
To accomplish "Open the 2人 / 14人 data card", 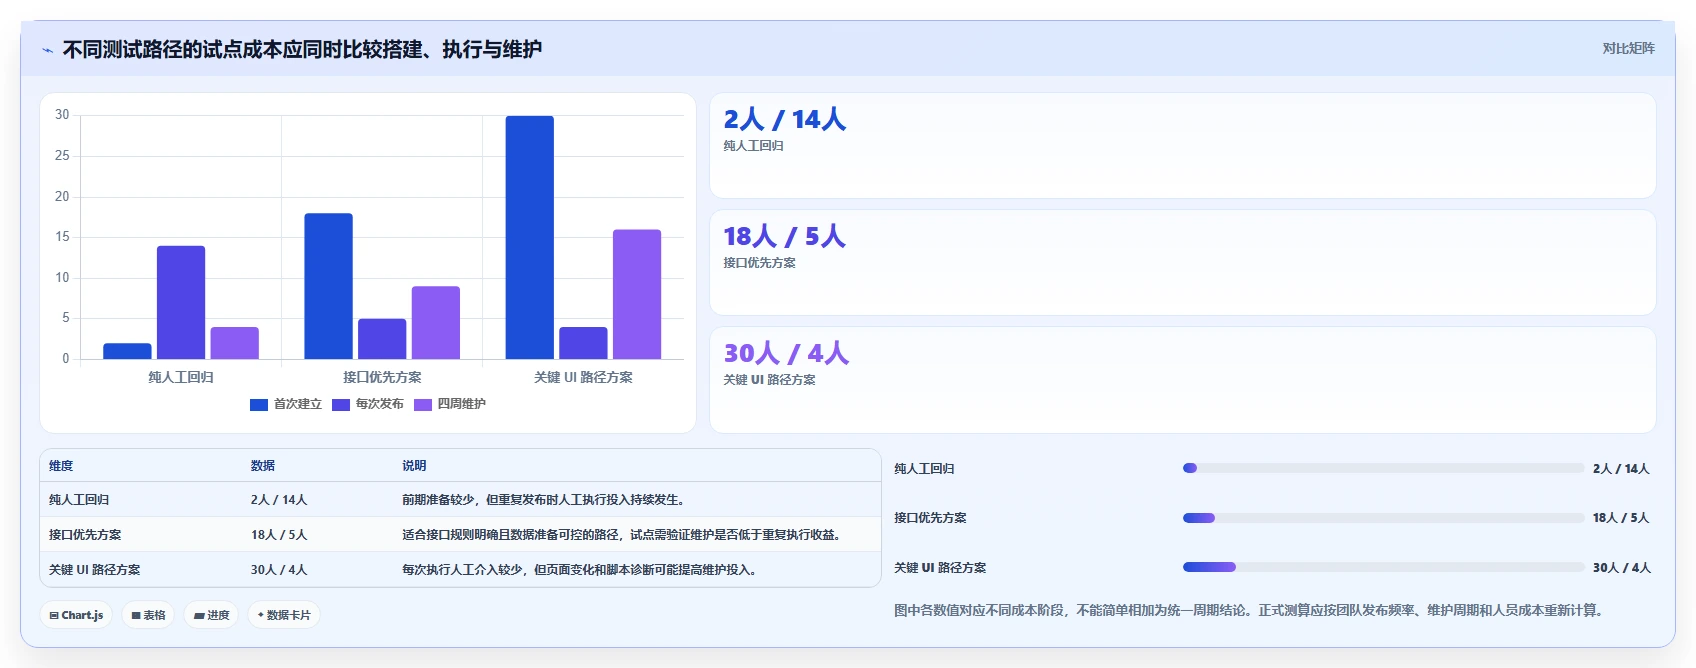I will (x=1183, y=146).
